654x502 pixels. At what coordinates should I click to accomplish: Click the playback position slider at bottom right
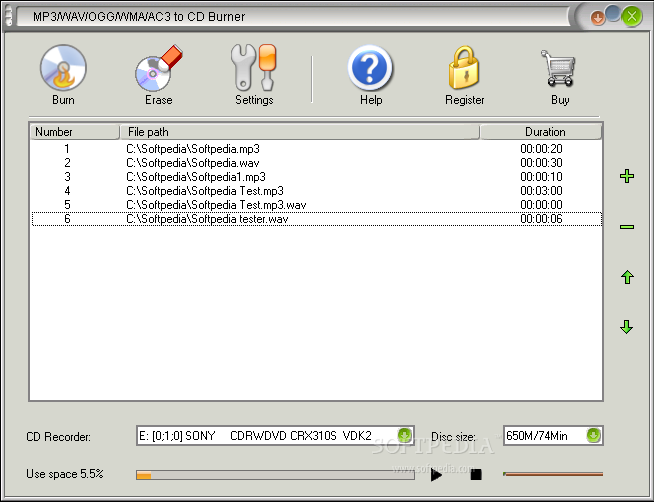coord(553,474)
